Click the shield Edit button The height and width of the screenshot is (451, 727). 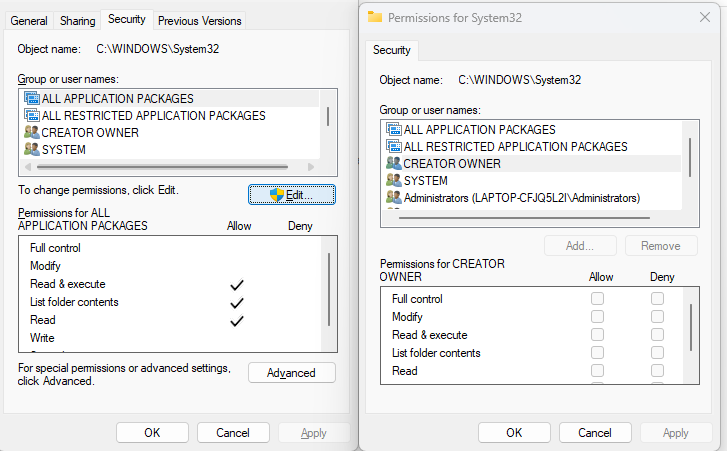(291, 195)
